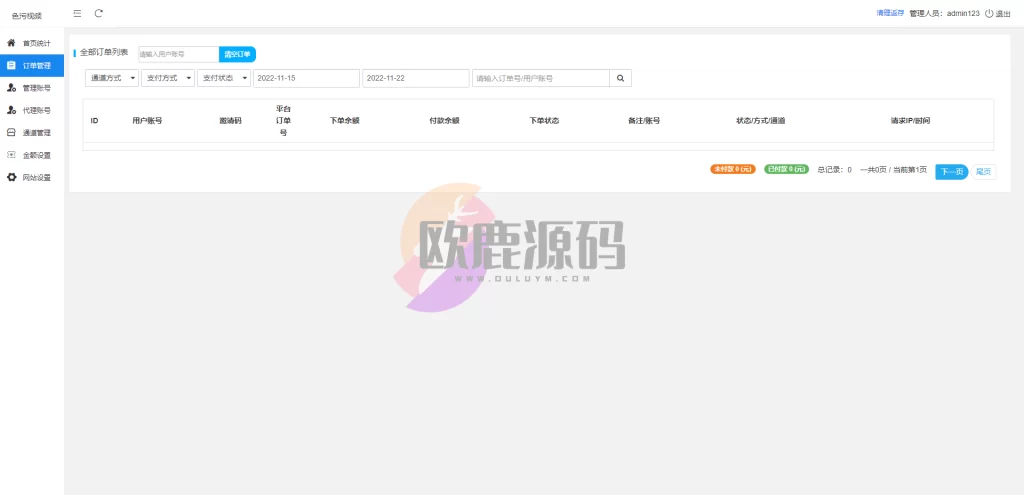Image resolution: width=1024 pixels, height=495 pixels.
Task: Click the 付款余额 column header
Action: (x=444, y=121)
